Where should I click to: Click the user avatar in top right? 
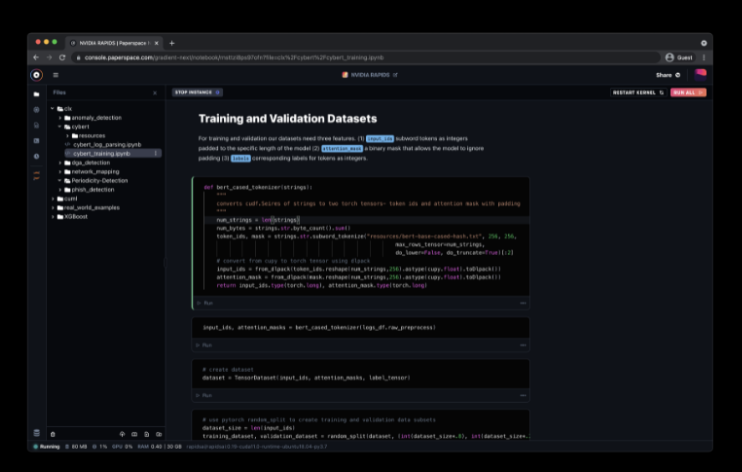tap(700, 74)
